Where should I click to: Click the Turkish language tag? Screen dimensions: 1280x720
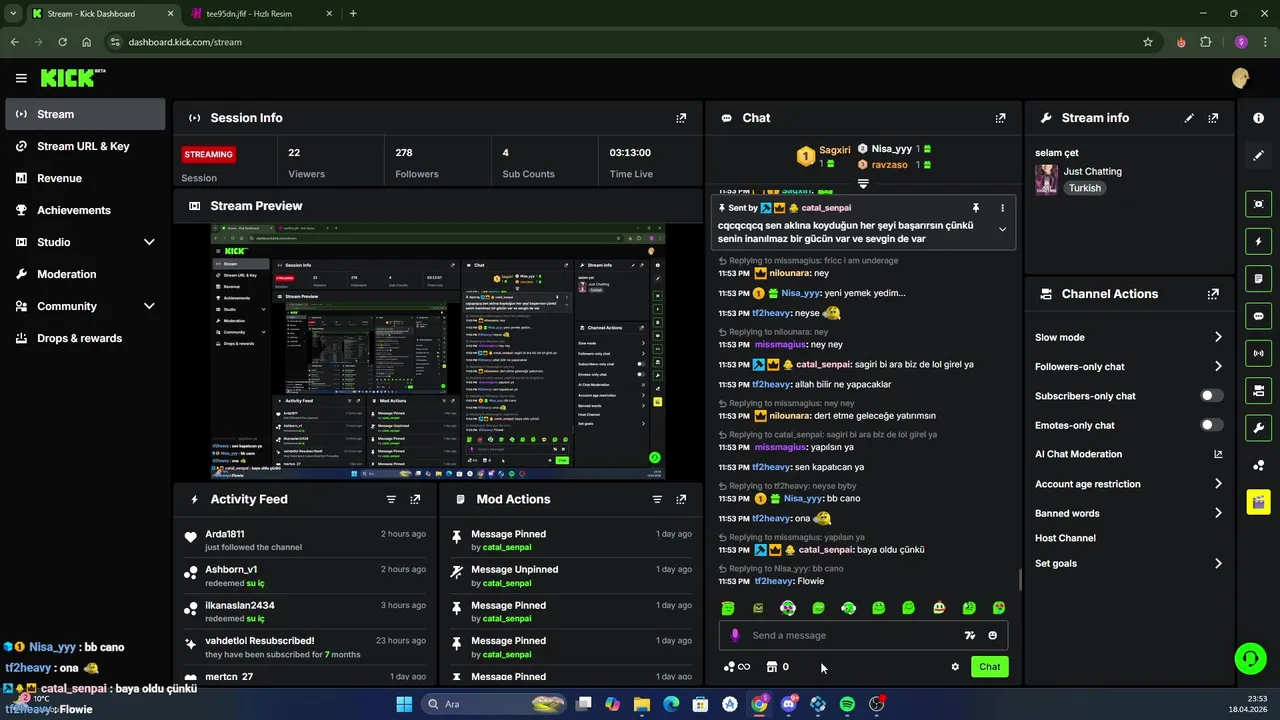[1084, 188]
